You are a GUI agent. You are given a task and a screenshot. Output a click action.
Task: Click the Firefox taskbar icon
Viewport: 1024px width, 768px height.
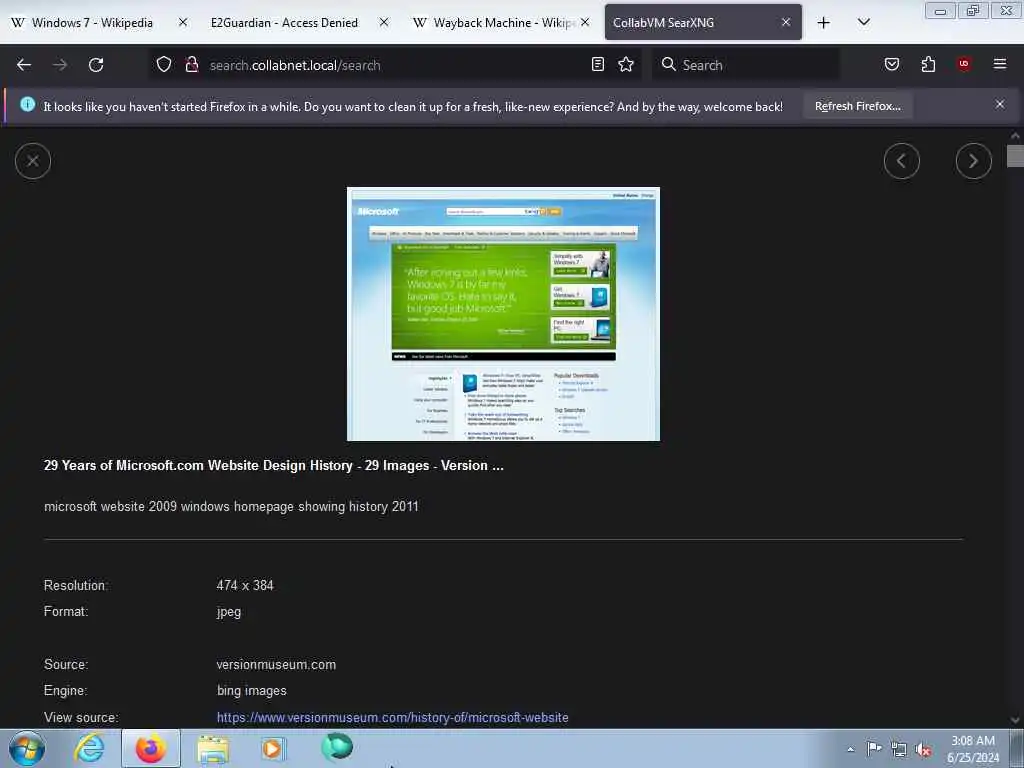151,748
